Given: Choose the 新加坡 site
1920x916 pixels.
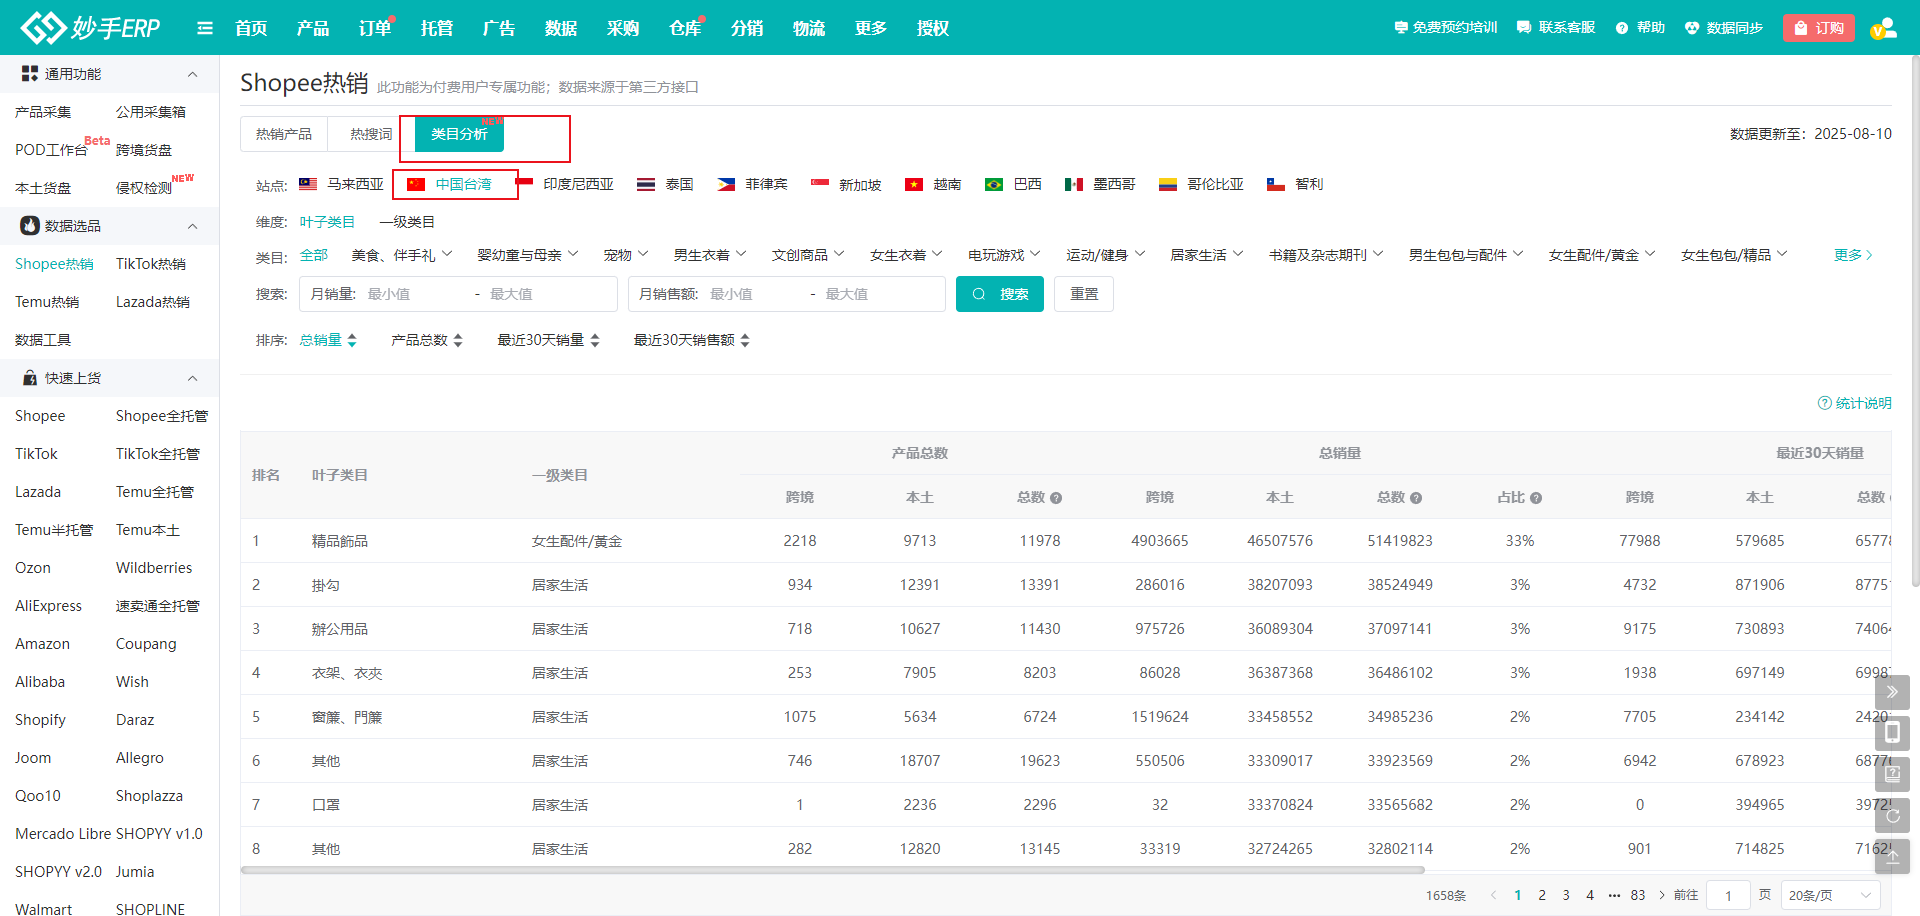Looking at the screenshot, I should coord(860,184).
